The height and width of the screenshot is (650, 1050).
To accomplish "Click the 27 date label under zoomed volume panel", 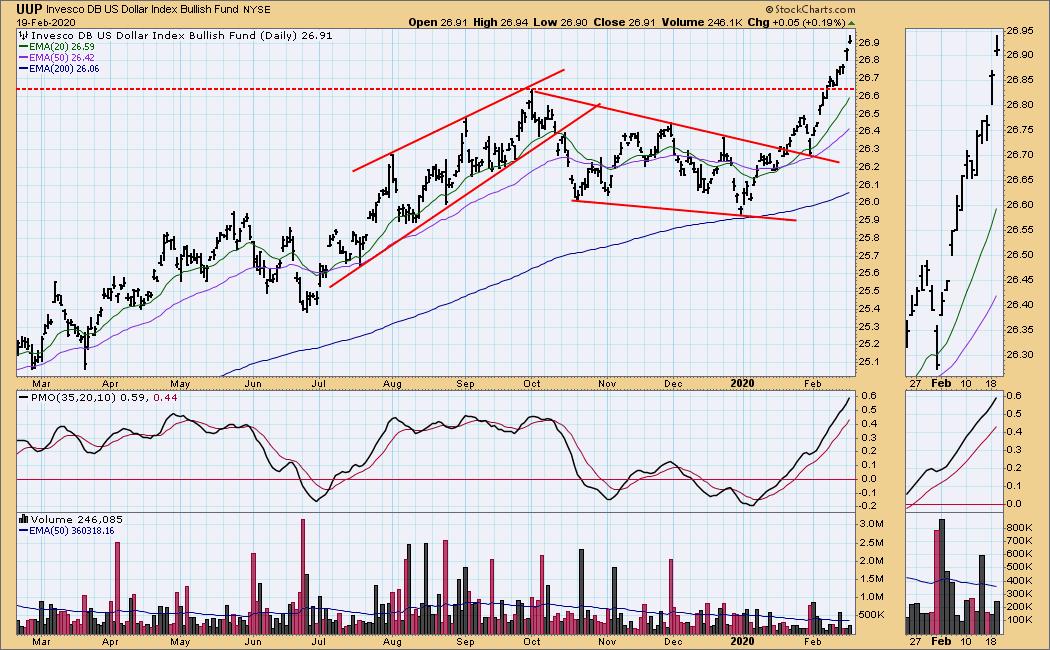I will (x=915, y=641).
